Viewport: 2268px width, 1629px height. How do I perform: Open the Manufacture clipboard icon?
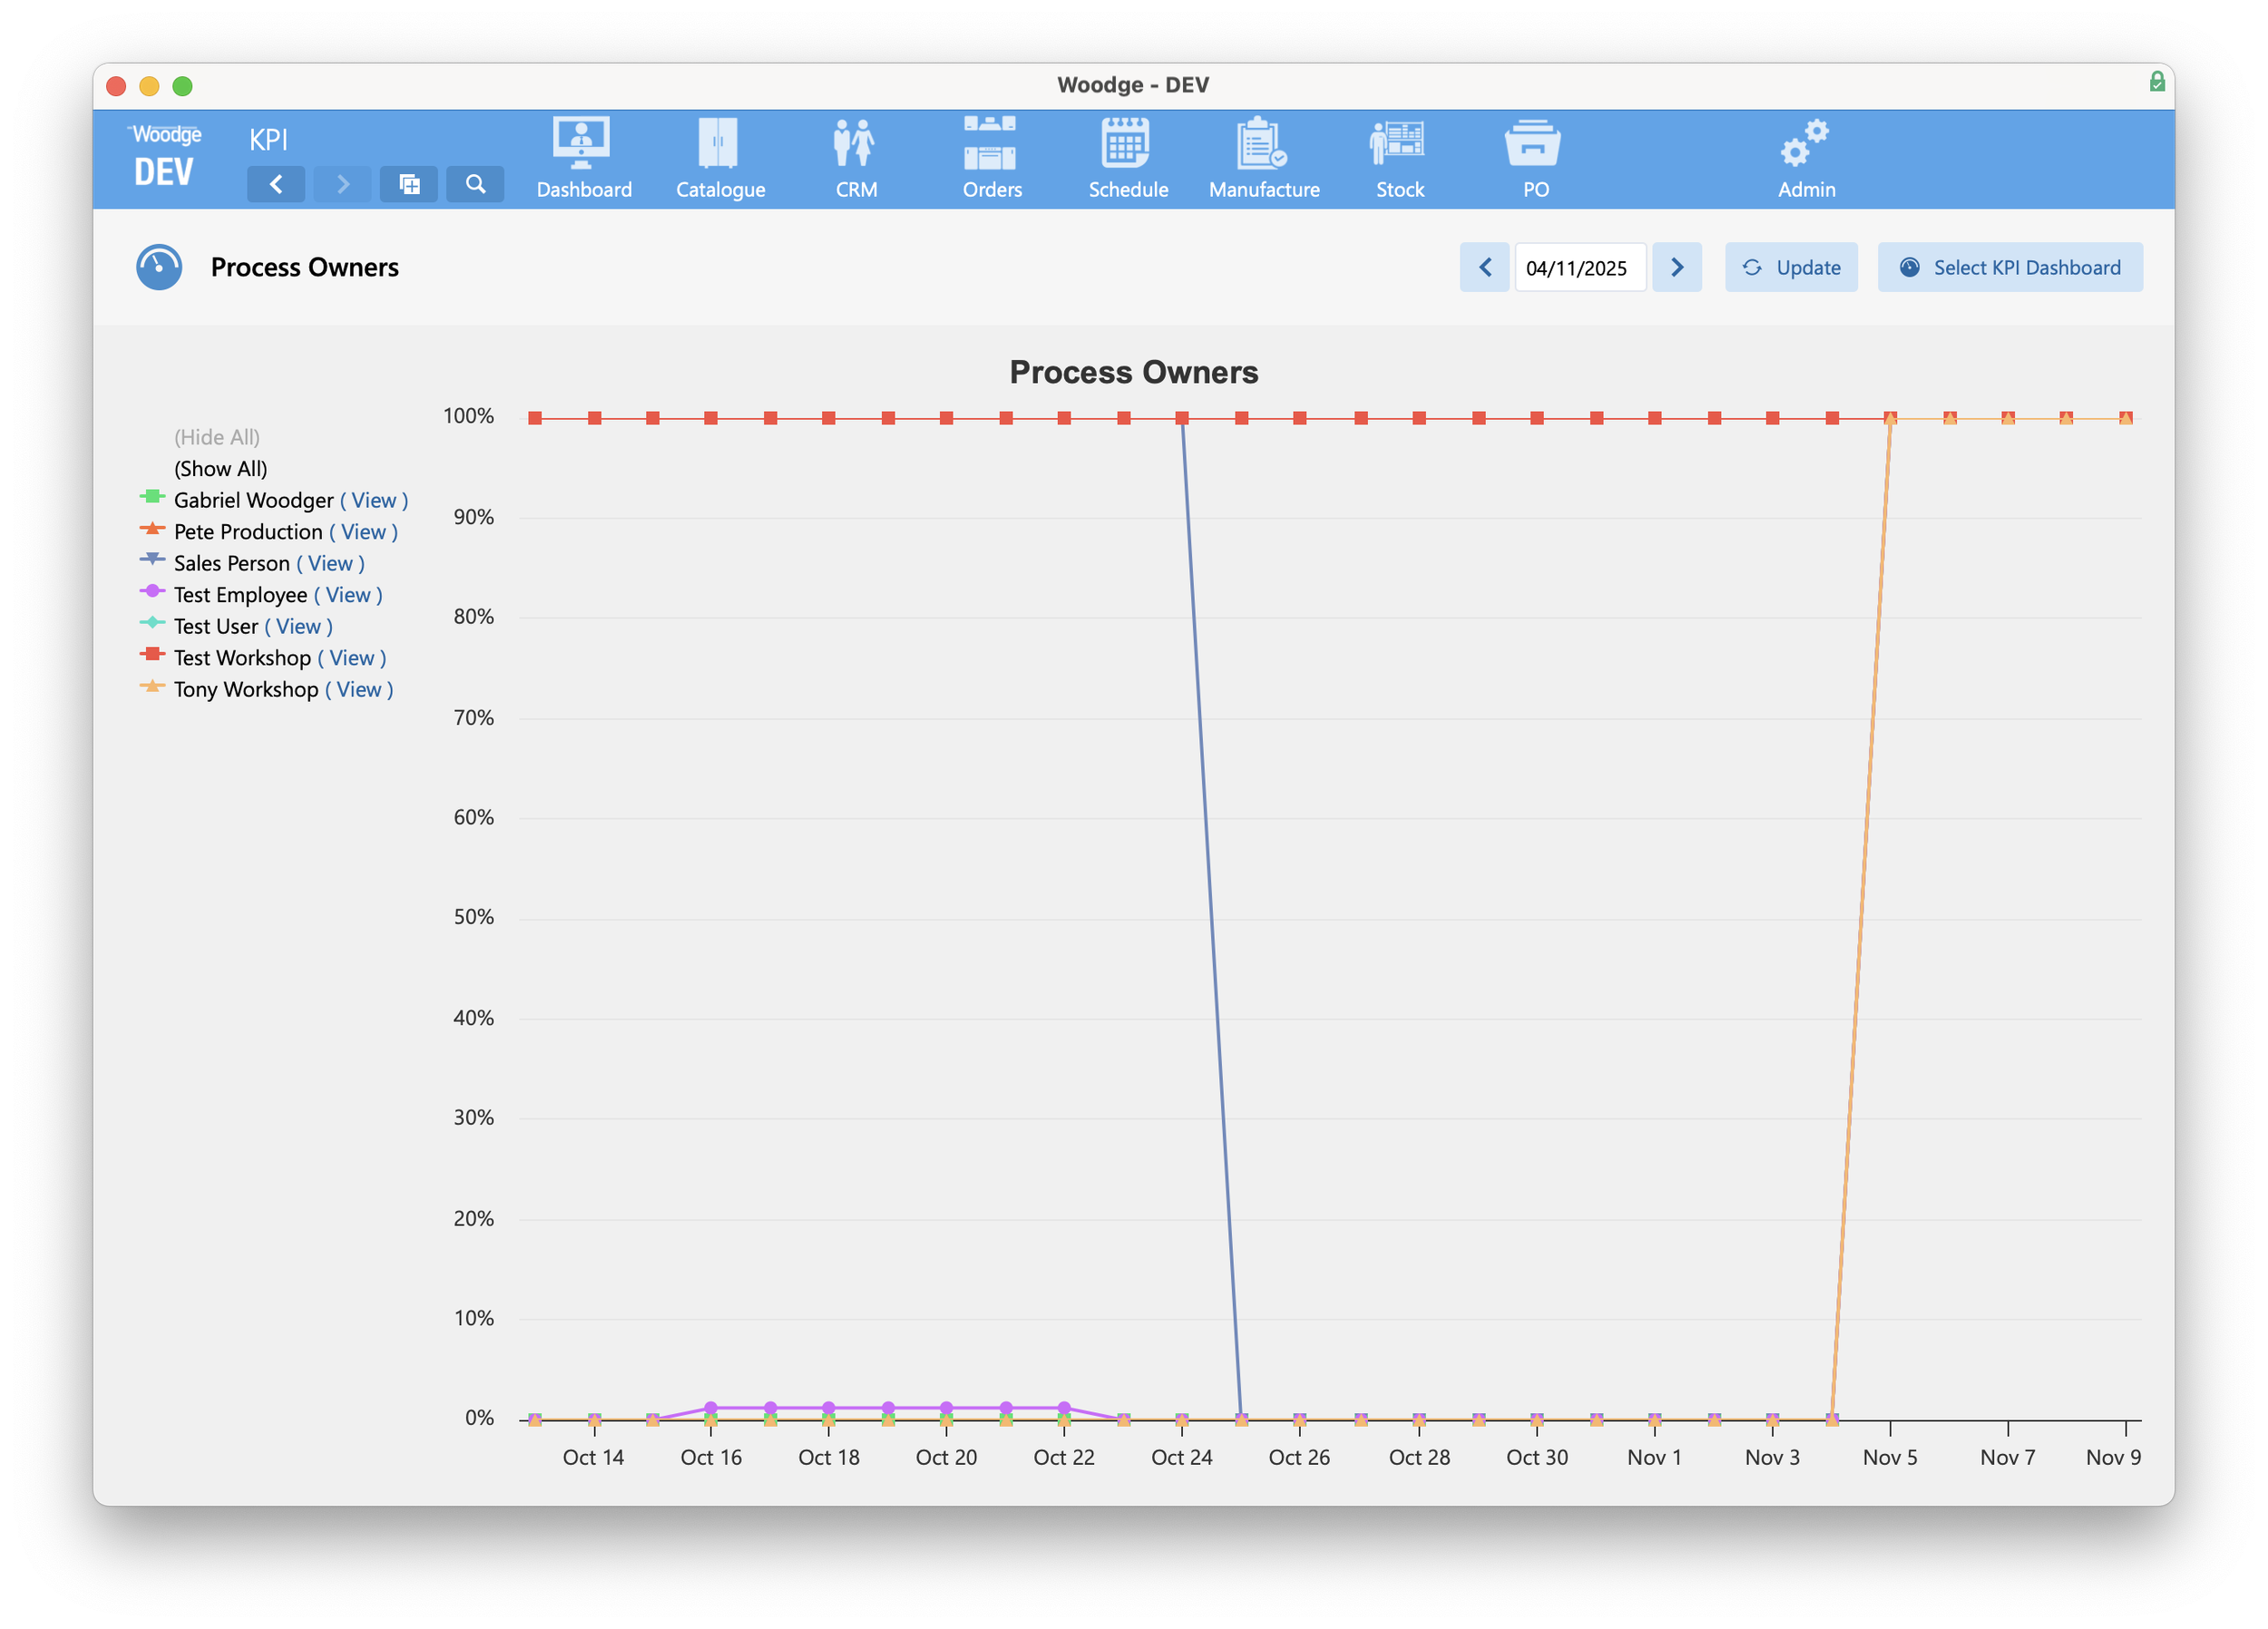click(x=1263, y=143)
